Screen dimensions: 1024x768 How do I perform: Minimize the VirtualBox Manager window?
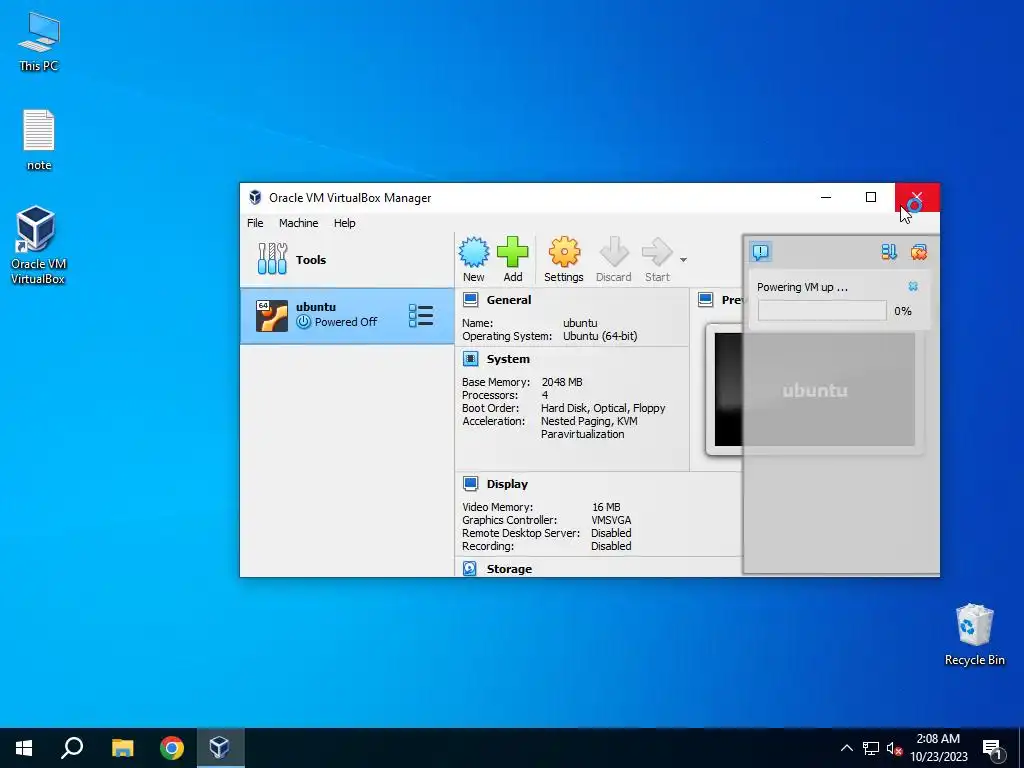click(x=826, y=197)
